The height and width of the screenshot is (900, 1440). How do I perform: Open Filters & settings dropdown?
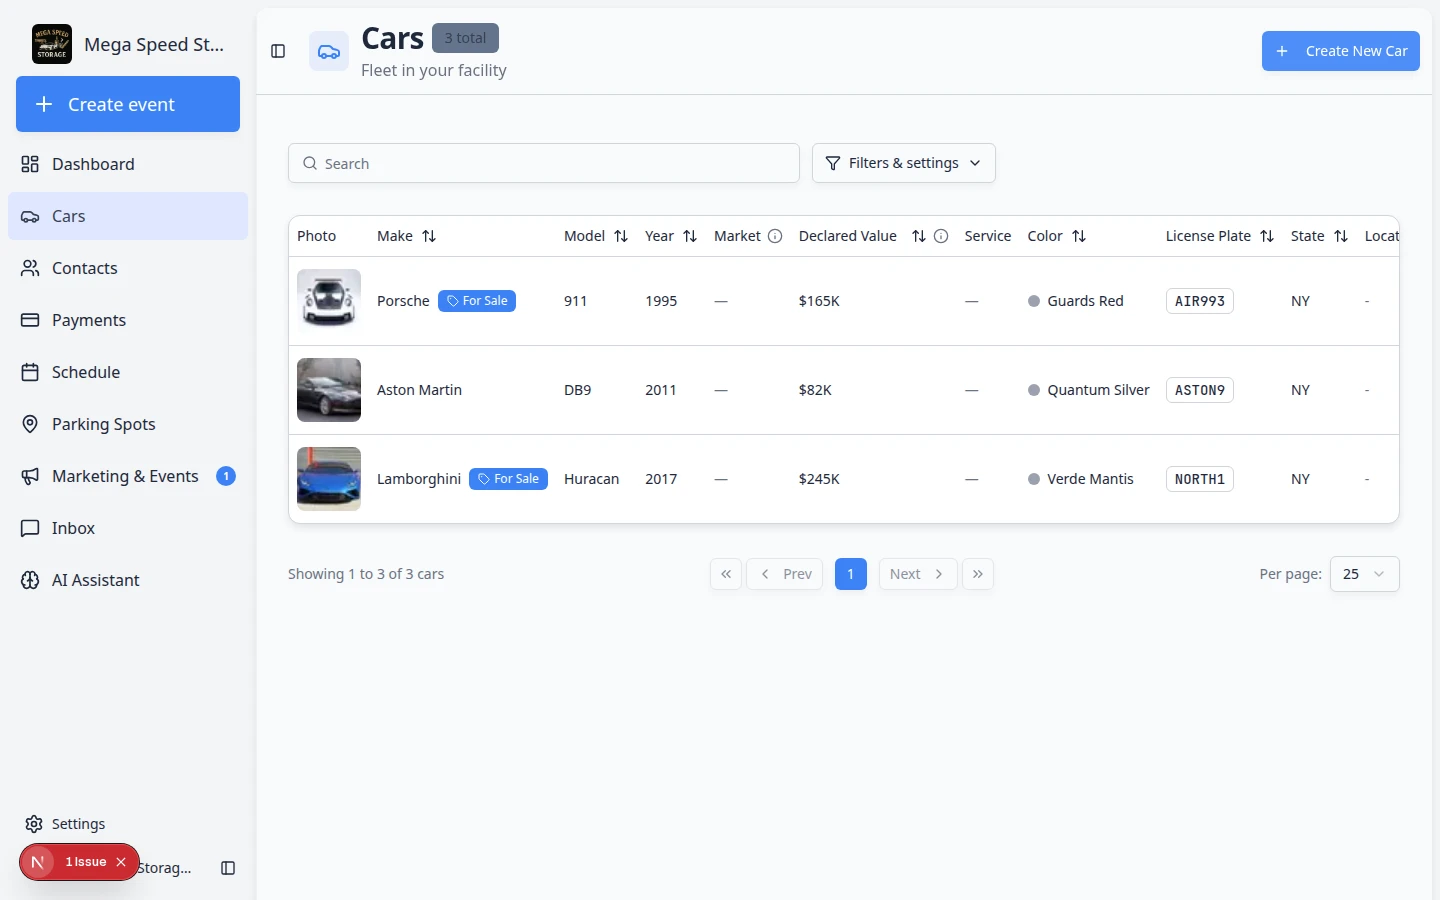pos(904,163)
